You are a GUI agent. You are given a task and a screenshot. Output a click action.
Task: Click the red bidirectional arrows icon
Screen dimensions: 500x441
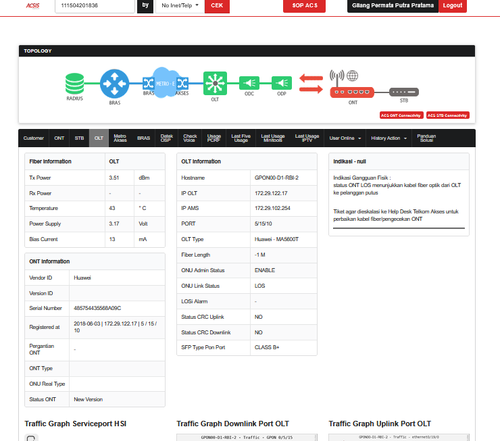tap(311, 84)
